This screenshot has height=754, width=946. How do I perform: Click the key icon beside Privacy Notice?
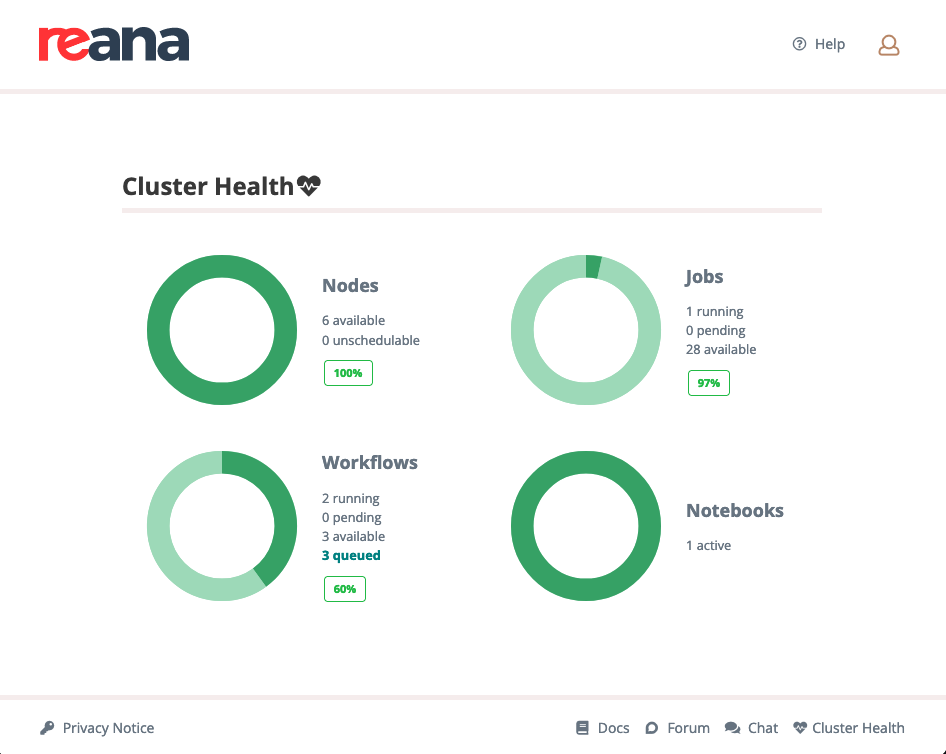pyautogui.click(x=47, y=727)
